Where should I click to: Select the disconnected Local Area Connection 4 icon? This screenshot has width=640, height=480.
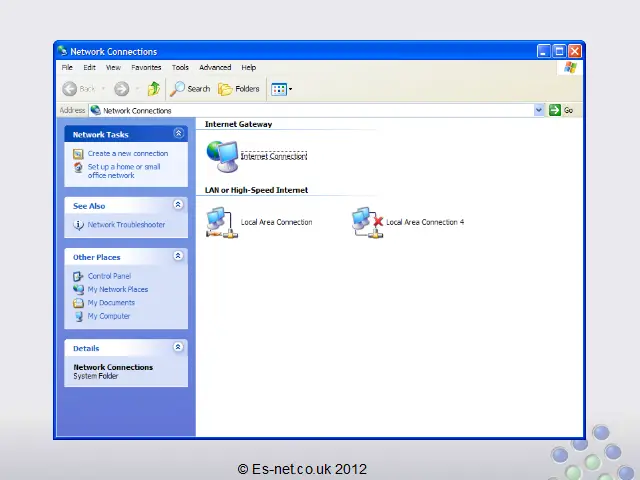coord(368,222)
